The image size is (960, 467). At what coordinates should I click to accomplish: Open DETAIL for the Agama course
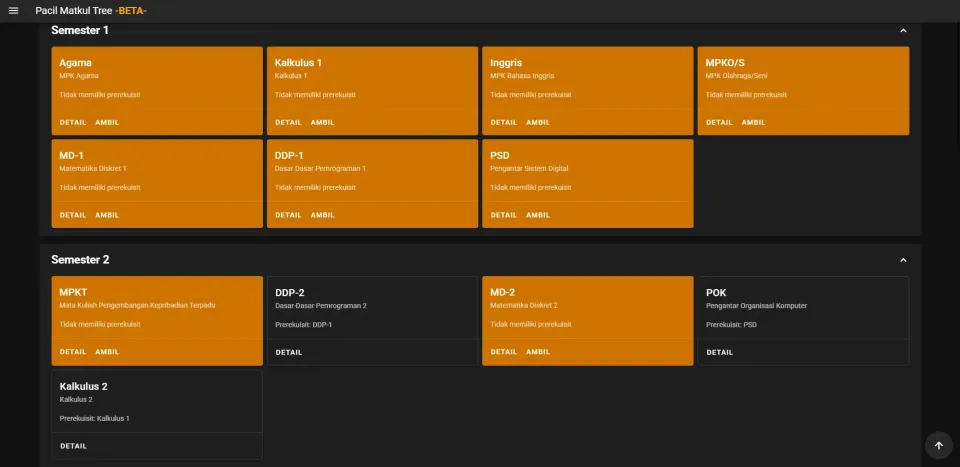tap(73, 122)
